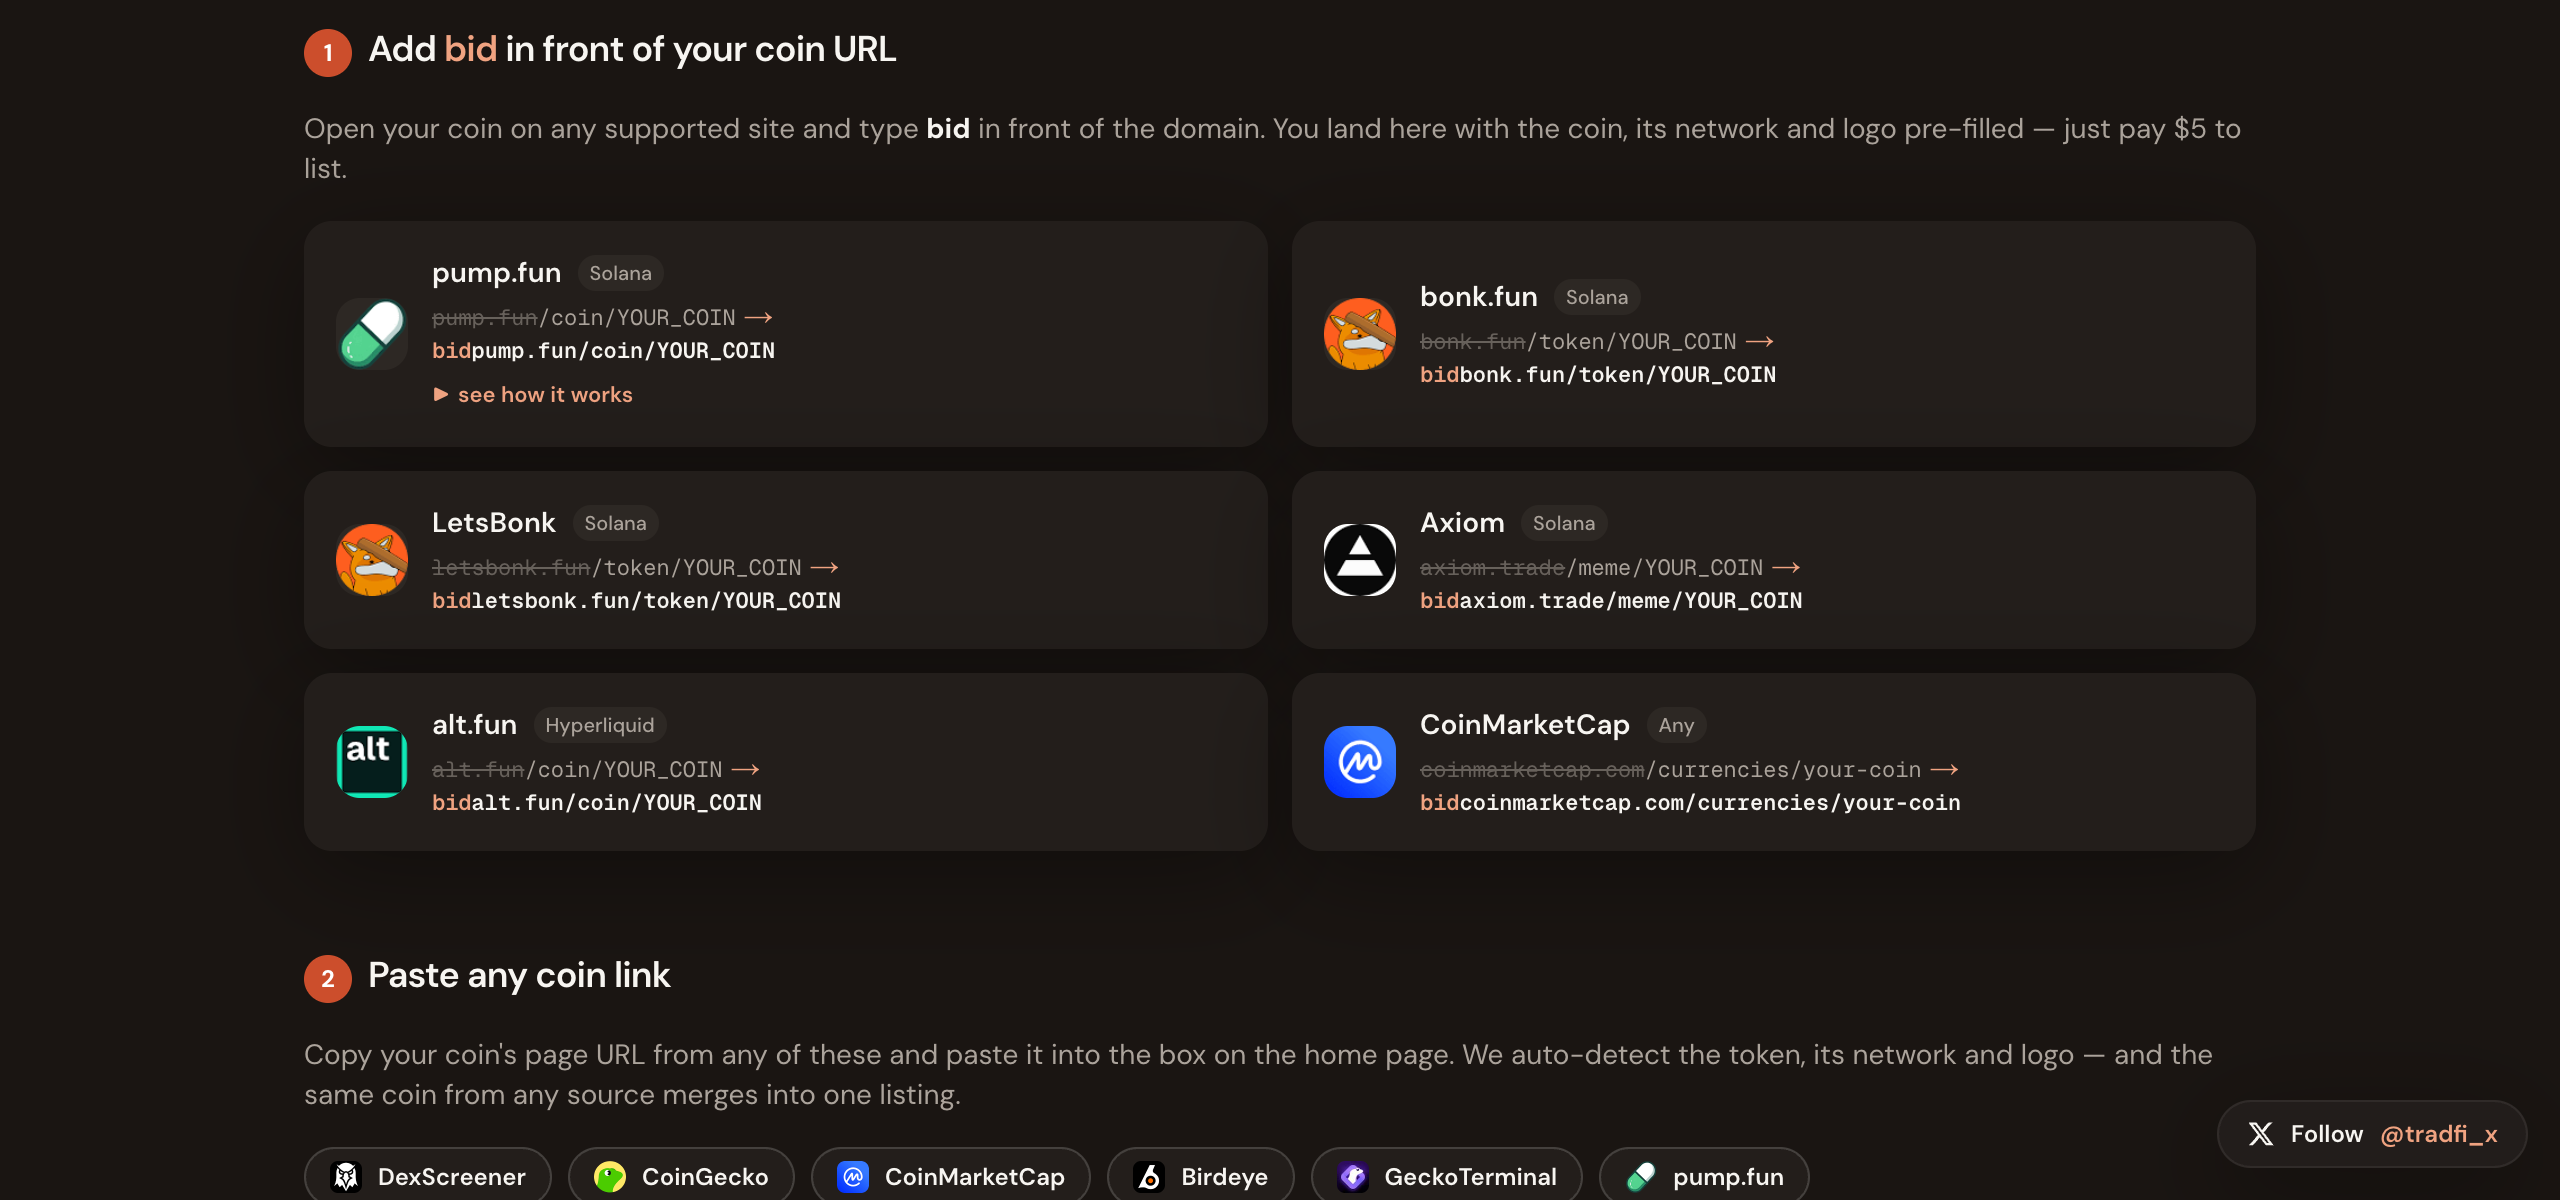This screenshot has width=2560, height=1200.
Task: Click the Birdeye icon
Action: [1149, 1177]
